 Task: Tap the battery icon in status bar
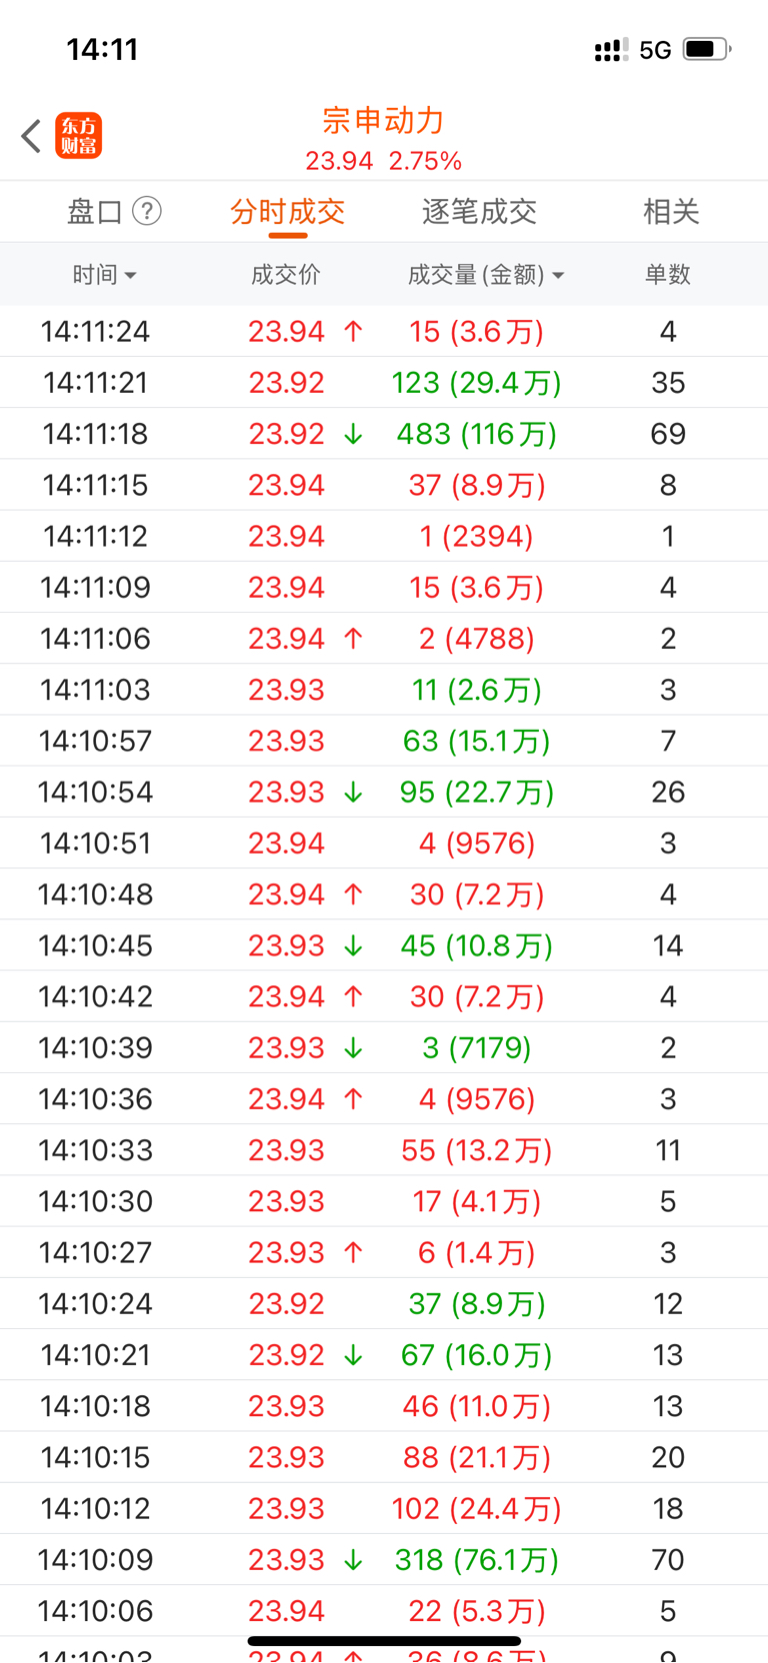coord(707,49)
